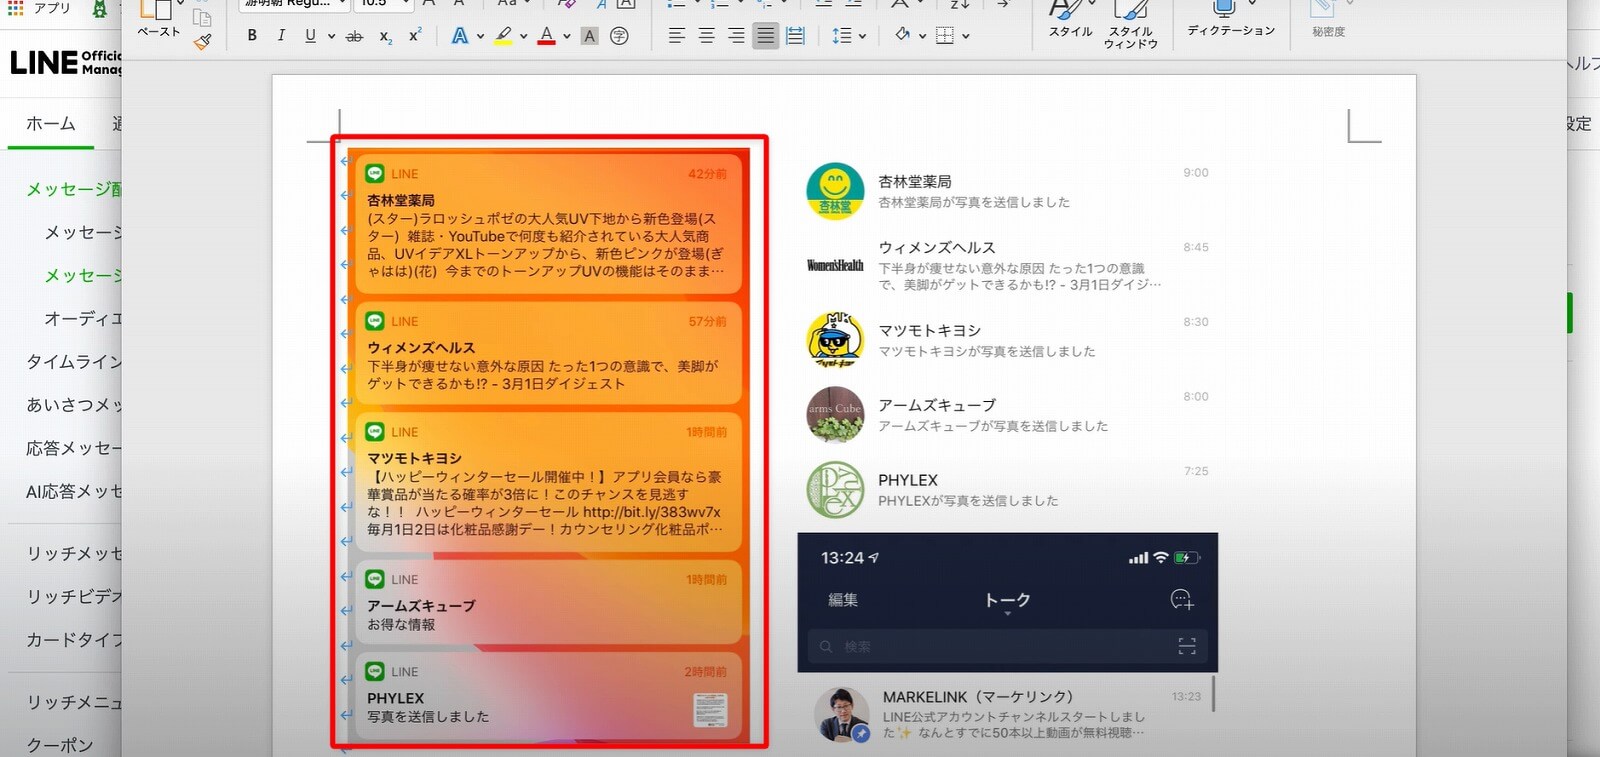Apply borders to the paragraph
The image size is (1600, 757).
945,36
